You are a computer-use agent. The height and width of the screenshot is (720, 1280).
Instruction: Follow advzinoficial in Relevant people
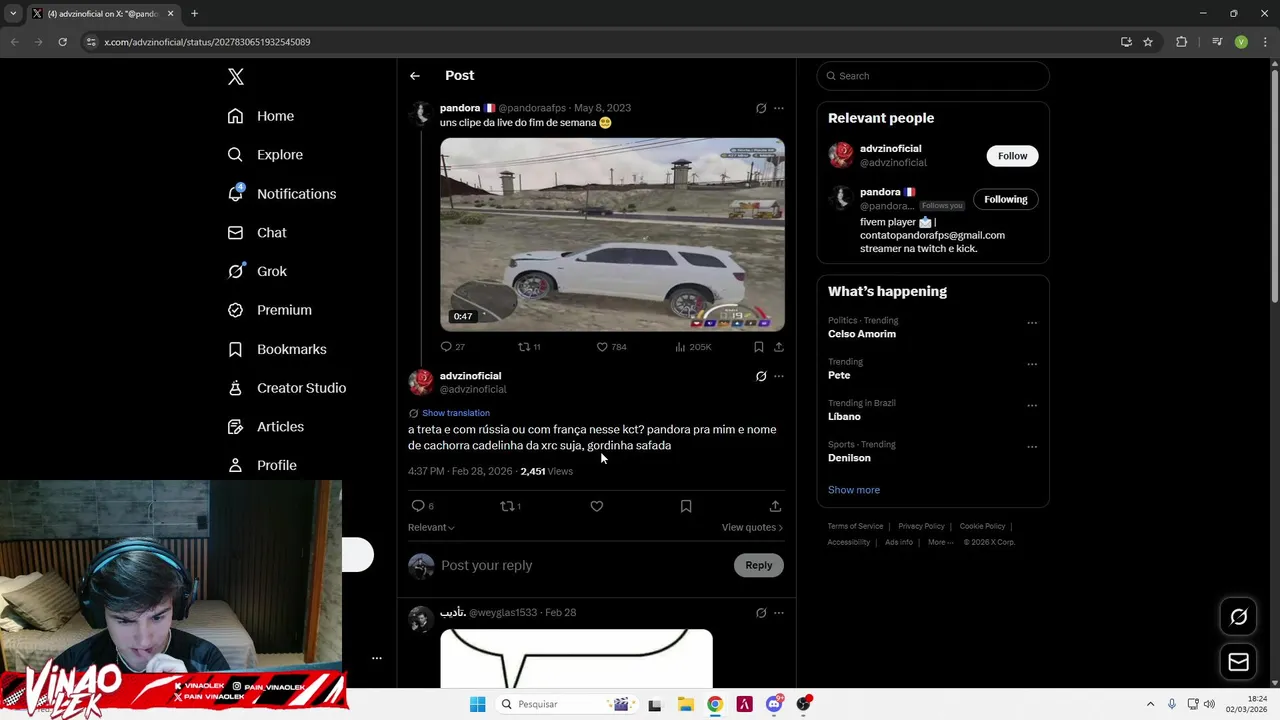[x=1012, y=156]
